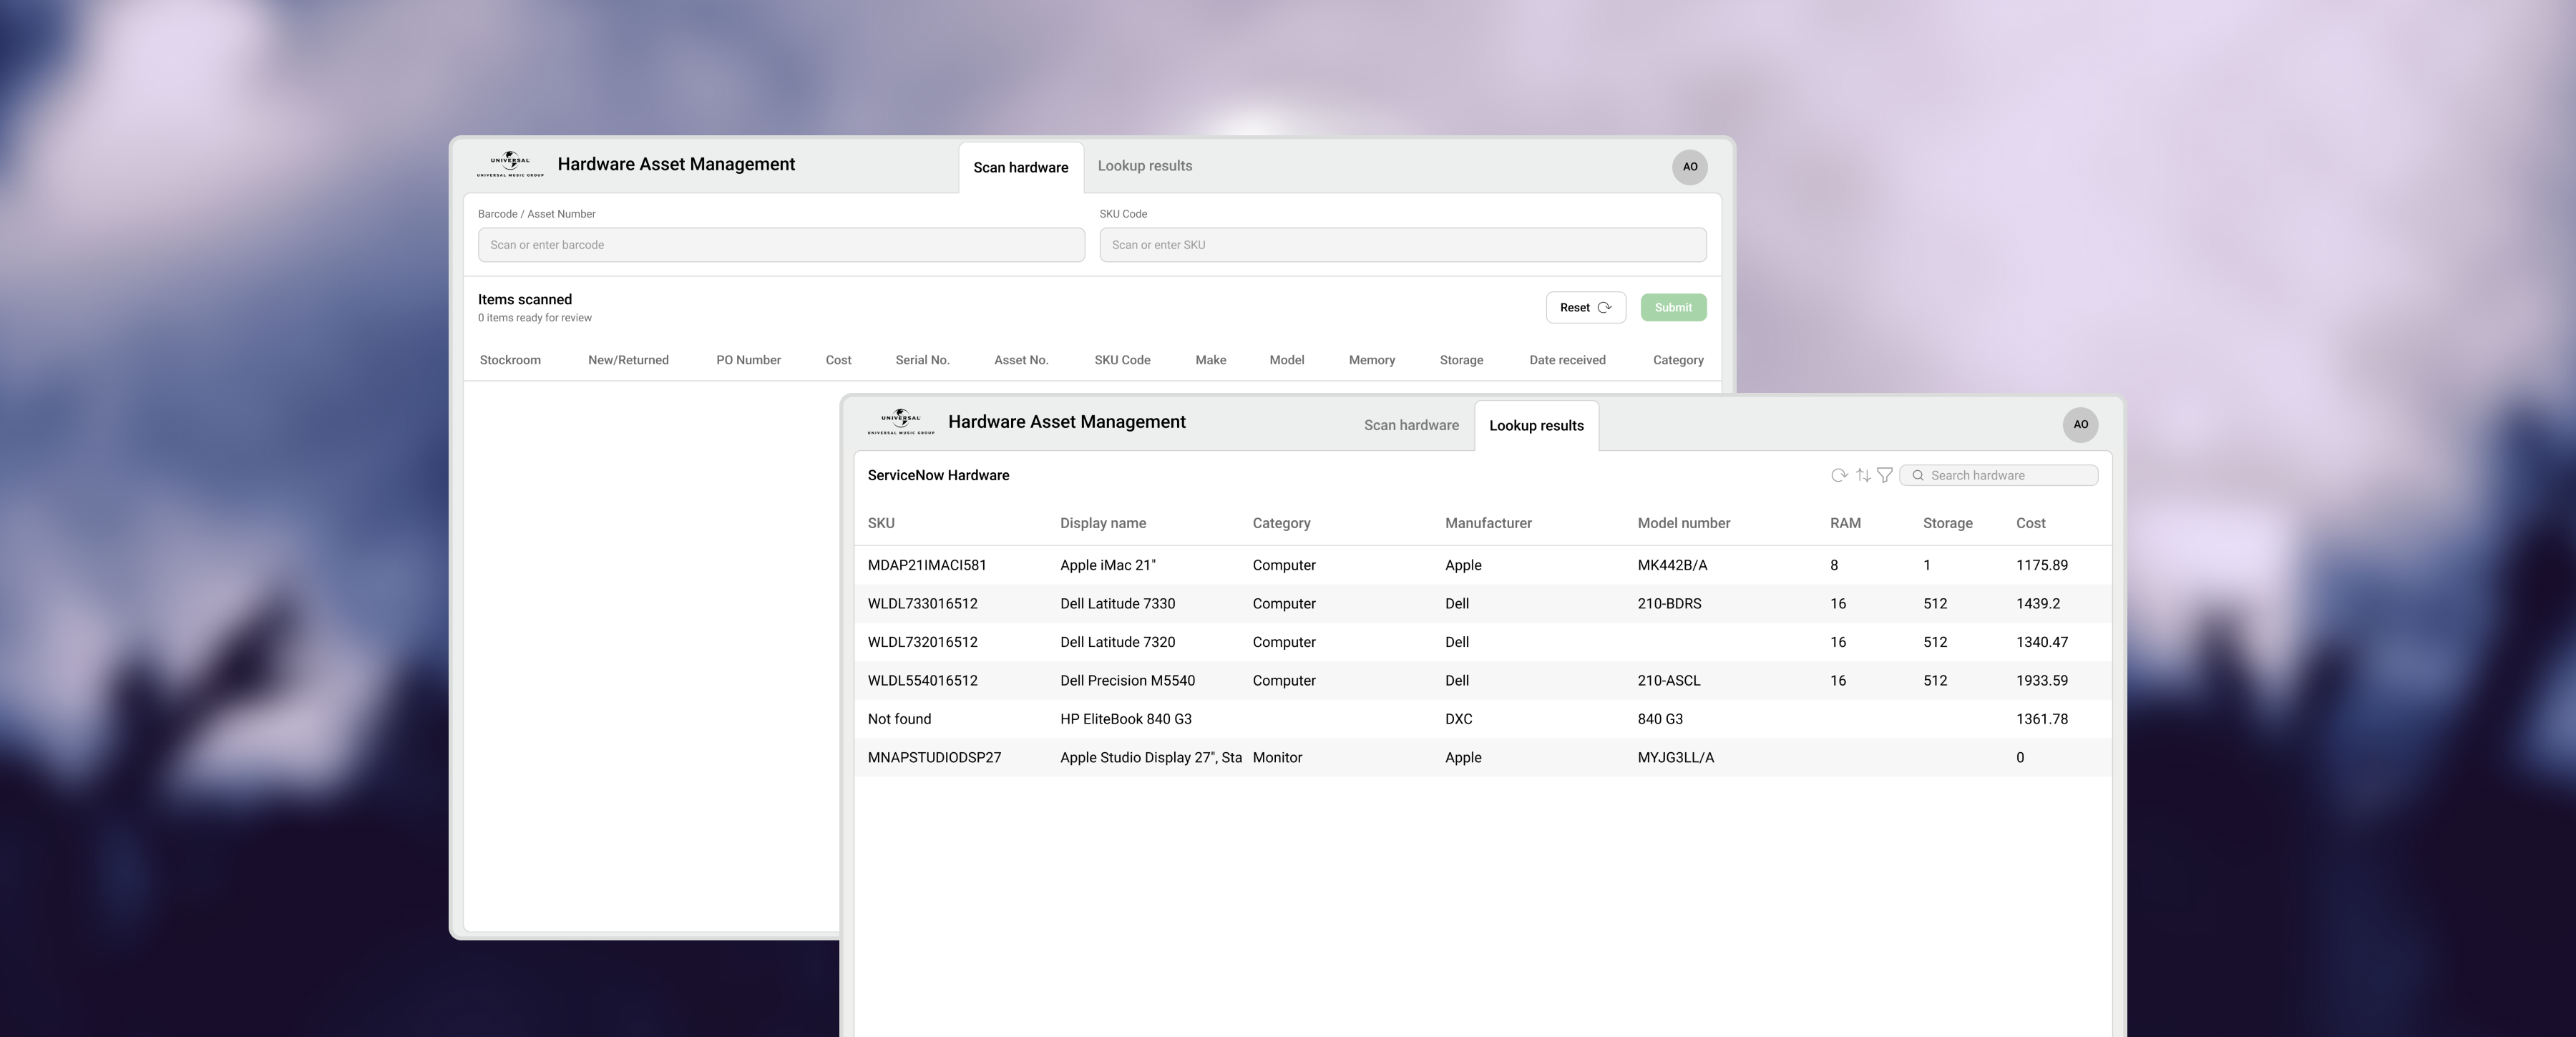
Task: Click the RAM column header
Action: tap(1845, 523)
